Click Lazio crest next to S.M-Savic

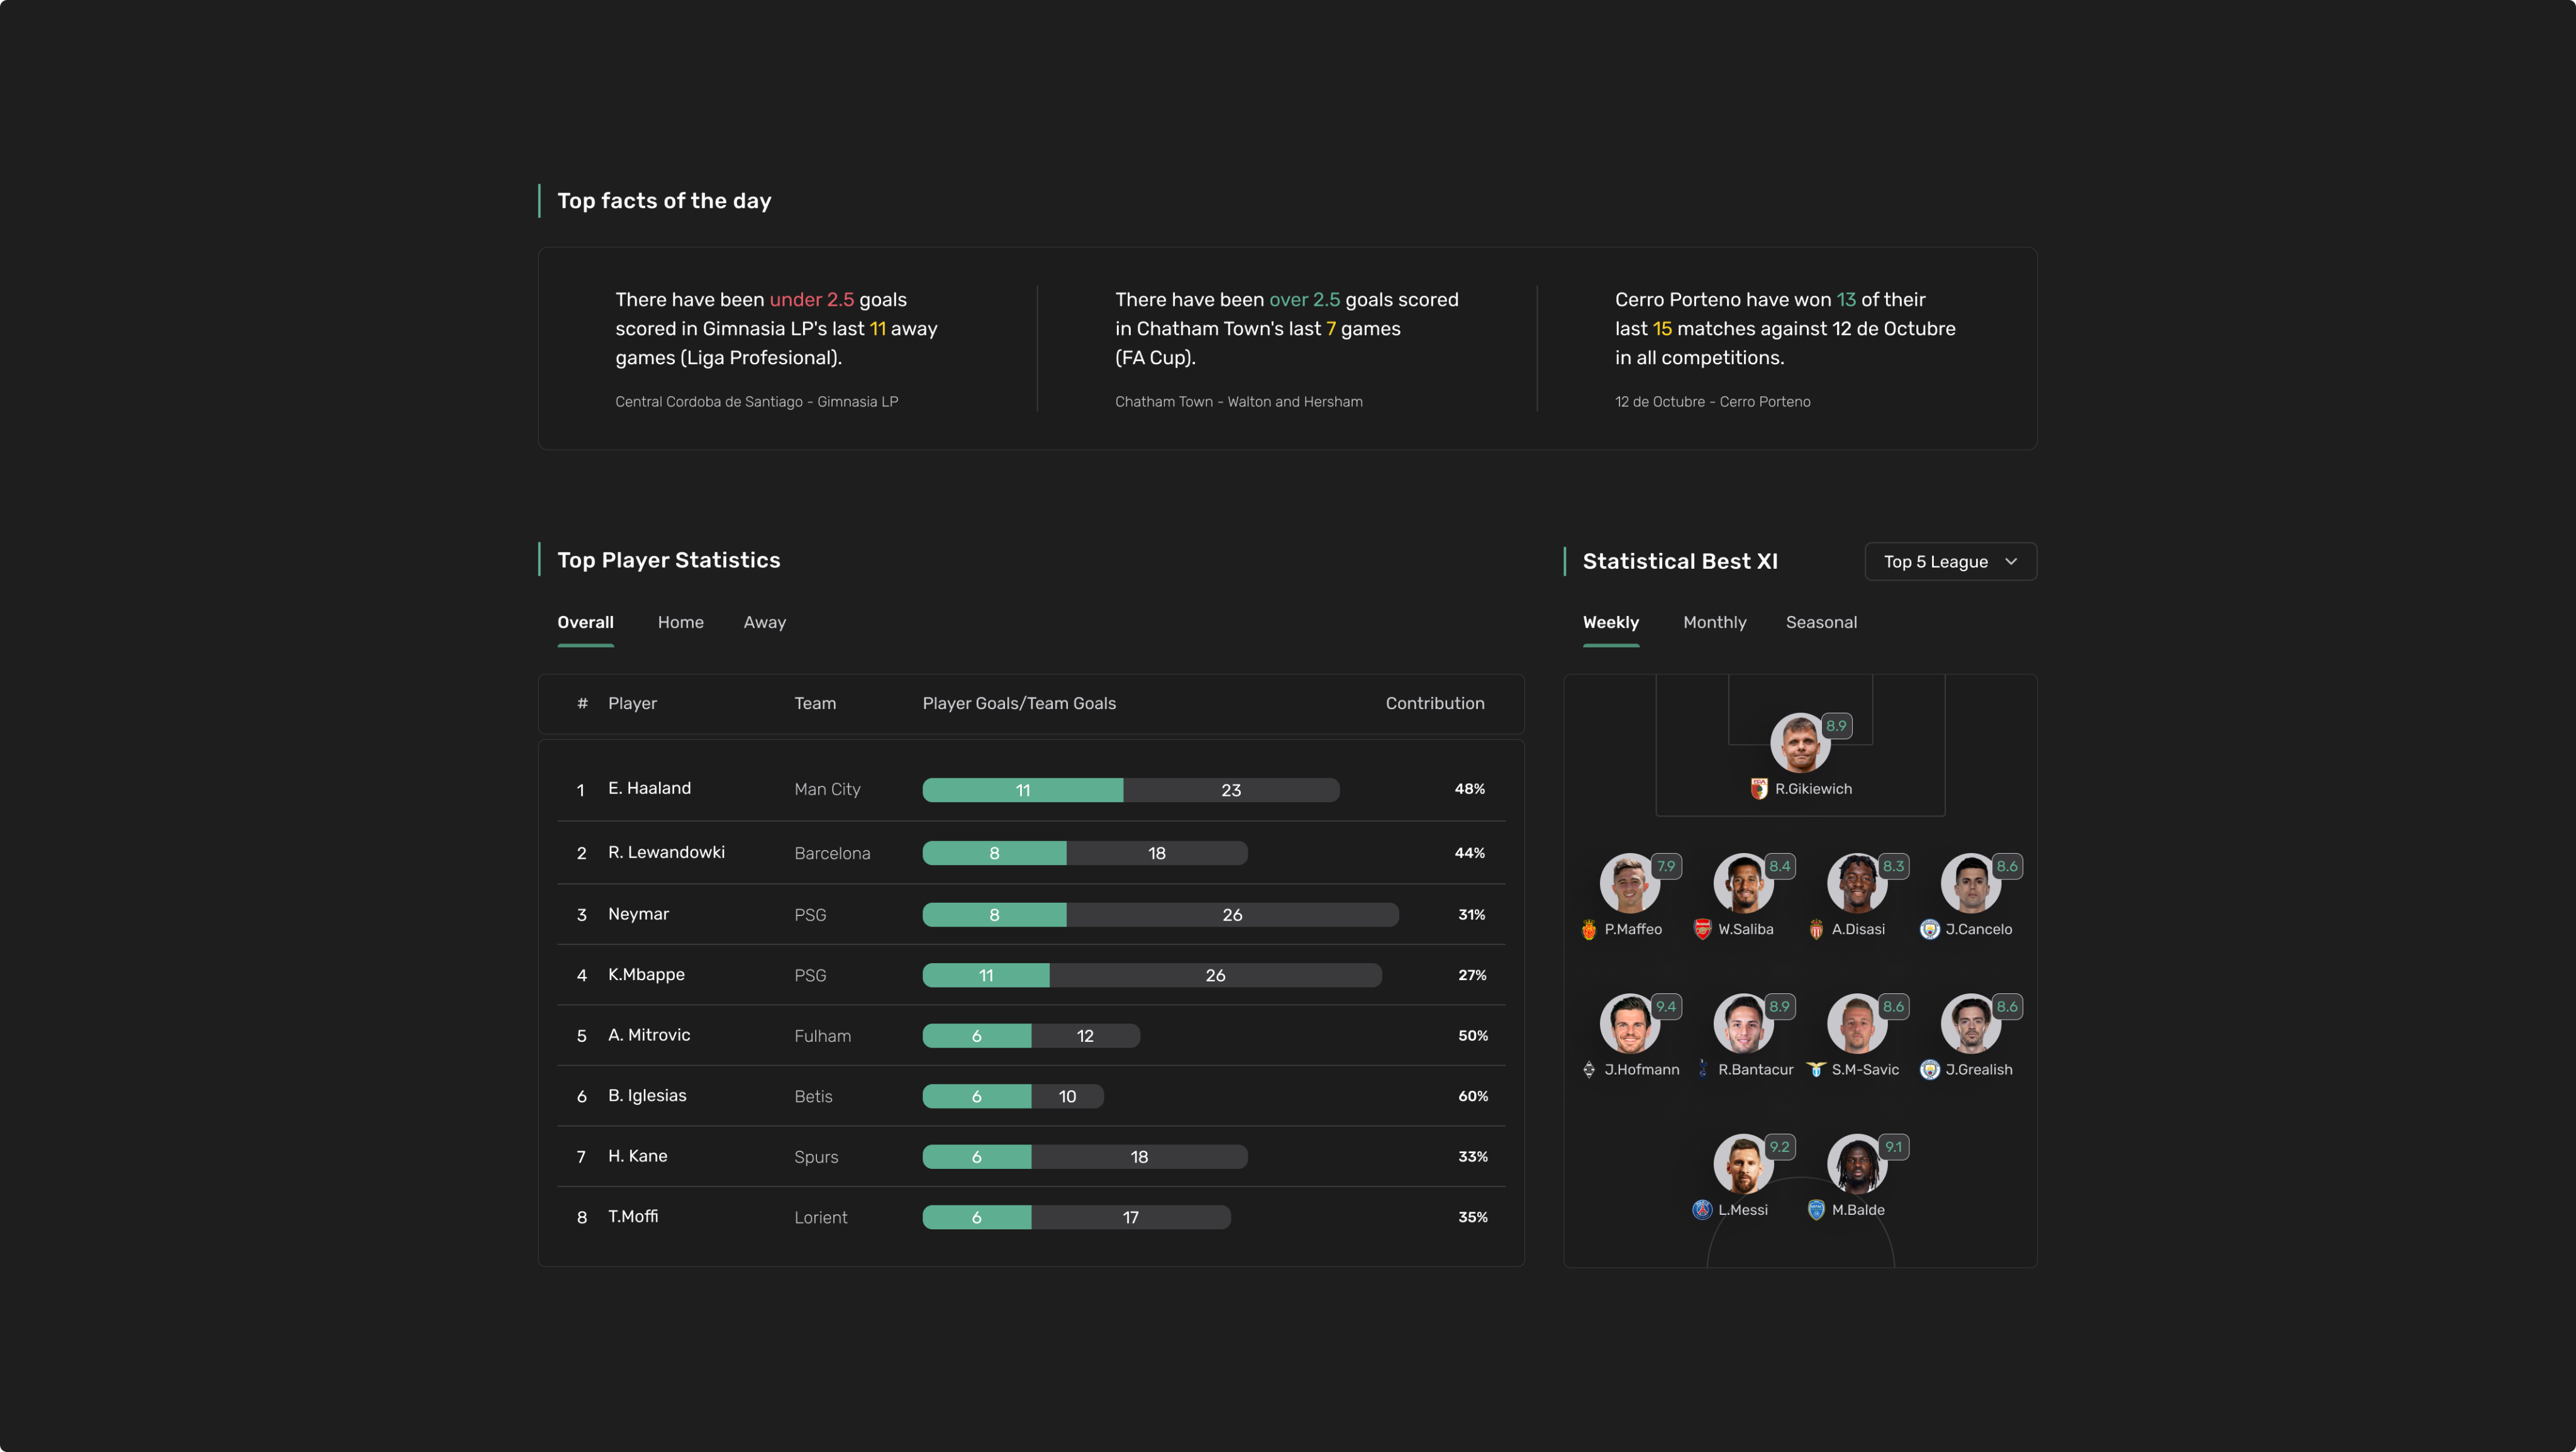coord(1816,1069)
